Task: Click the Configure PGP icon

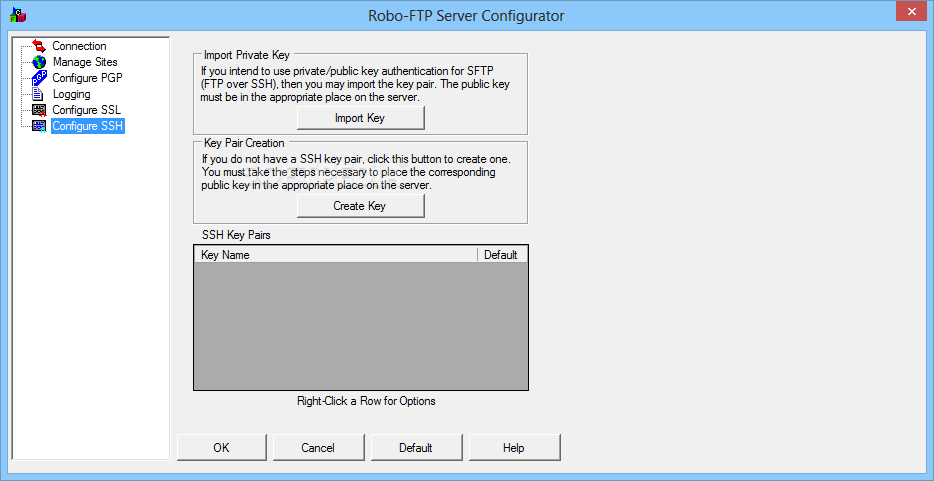Action: coord(39,78)
